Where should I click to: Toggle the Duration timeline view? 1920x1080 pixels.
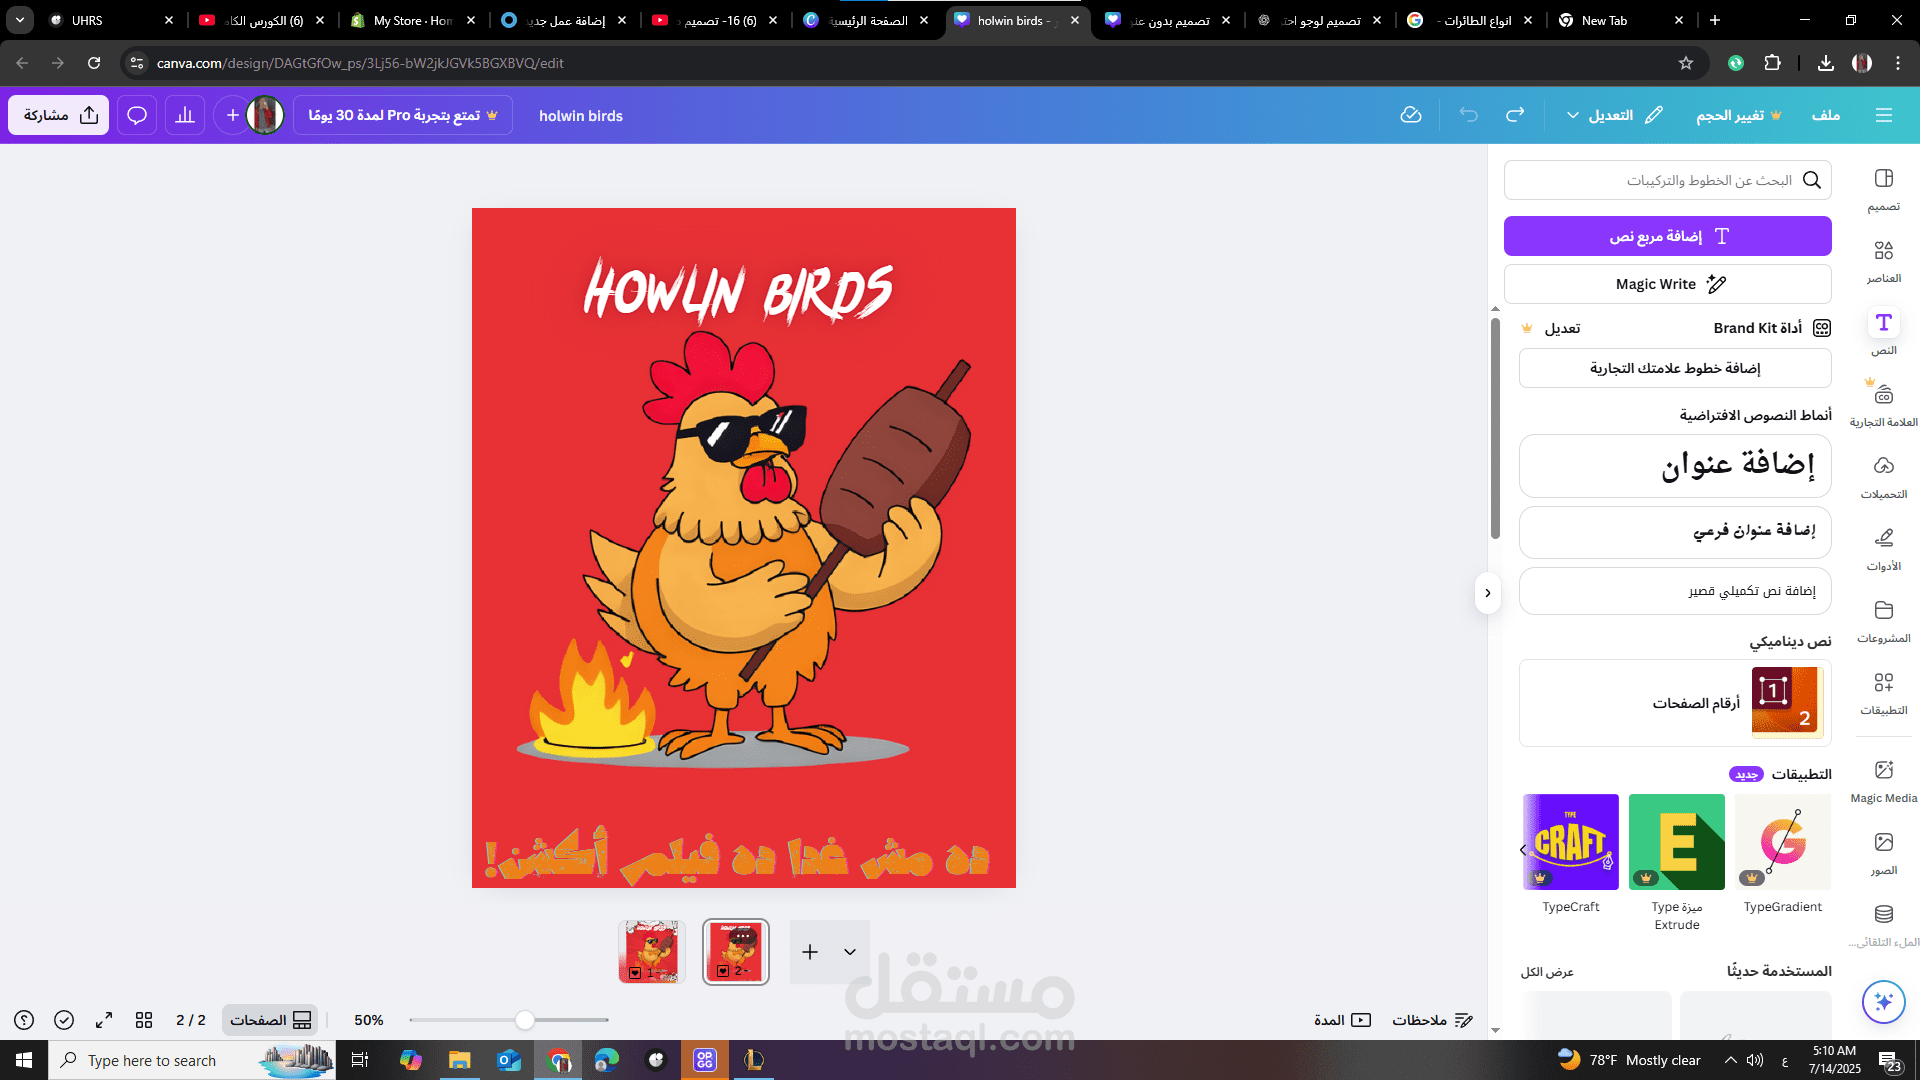point(1342,1020)
